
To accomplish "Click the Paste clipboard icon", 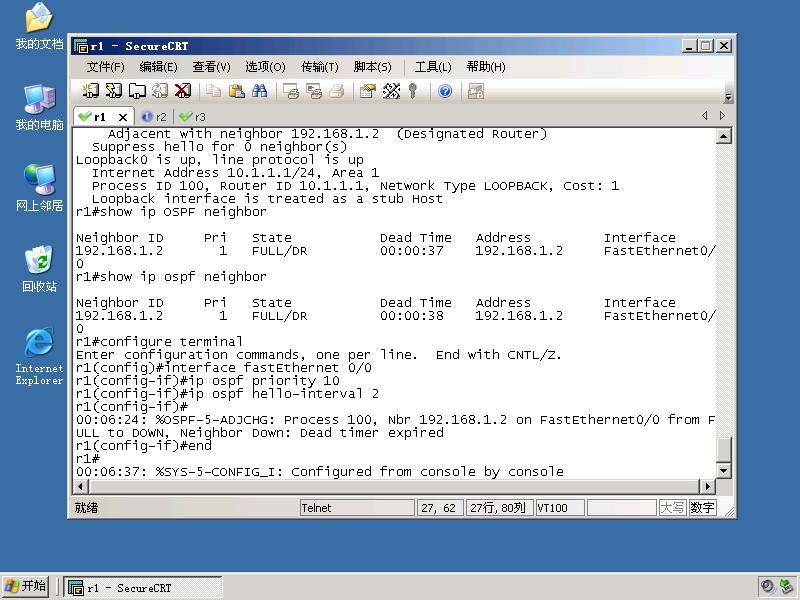I will coord(236,91).
